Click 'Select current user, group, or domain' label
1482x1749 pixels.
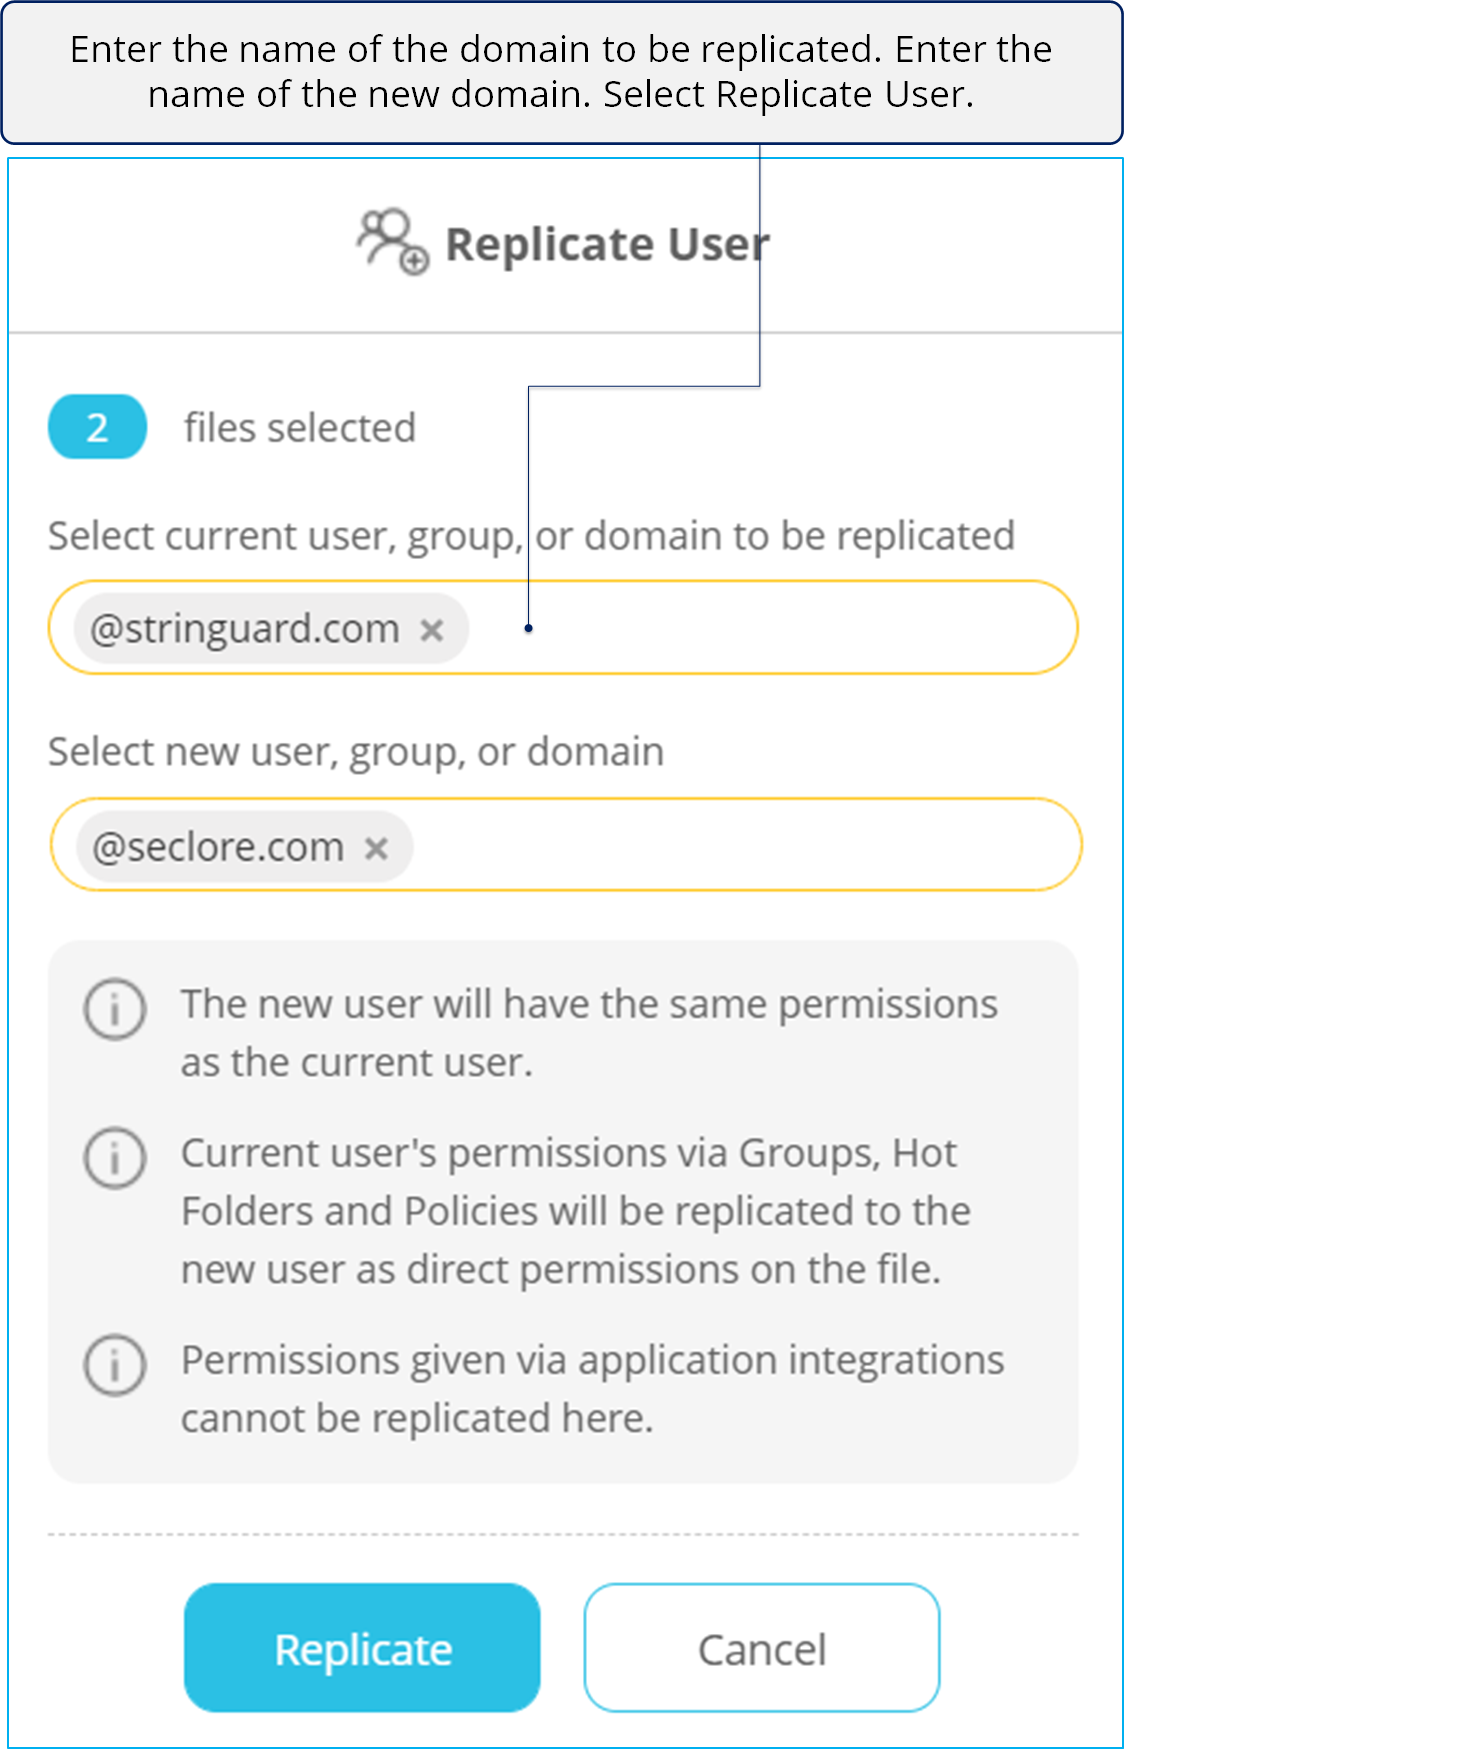(531, 536)
